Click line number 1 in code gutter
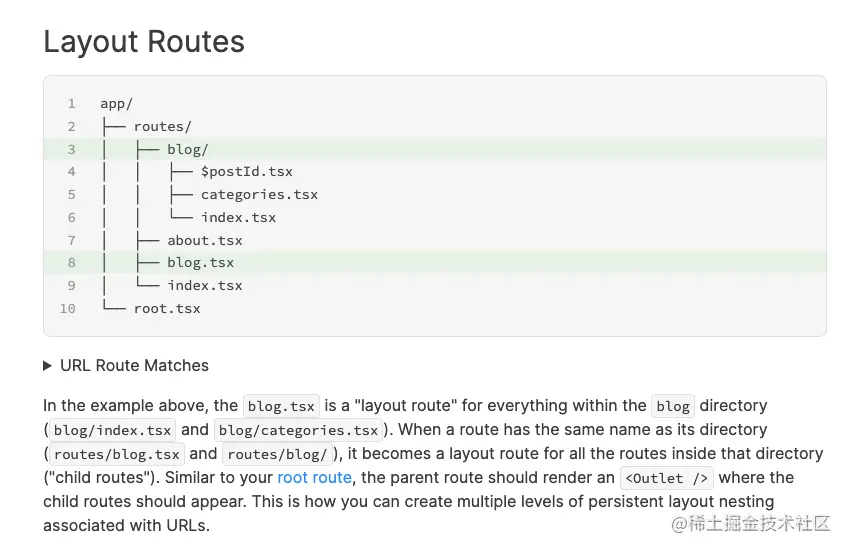Screen dimensions: 848x551 (72, 104)
